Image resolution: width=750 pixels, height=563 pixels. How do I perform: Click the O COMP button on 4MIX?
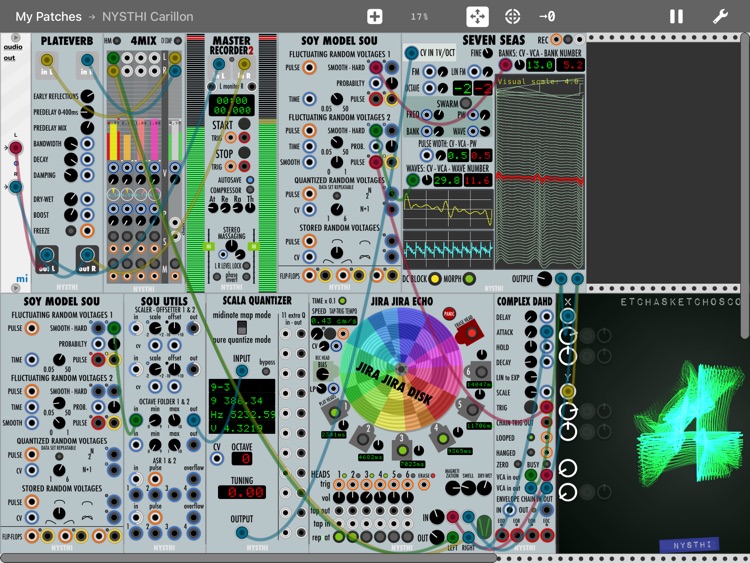click(177, 41)
